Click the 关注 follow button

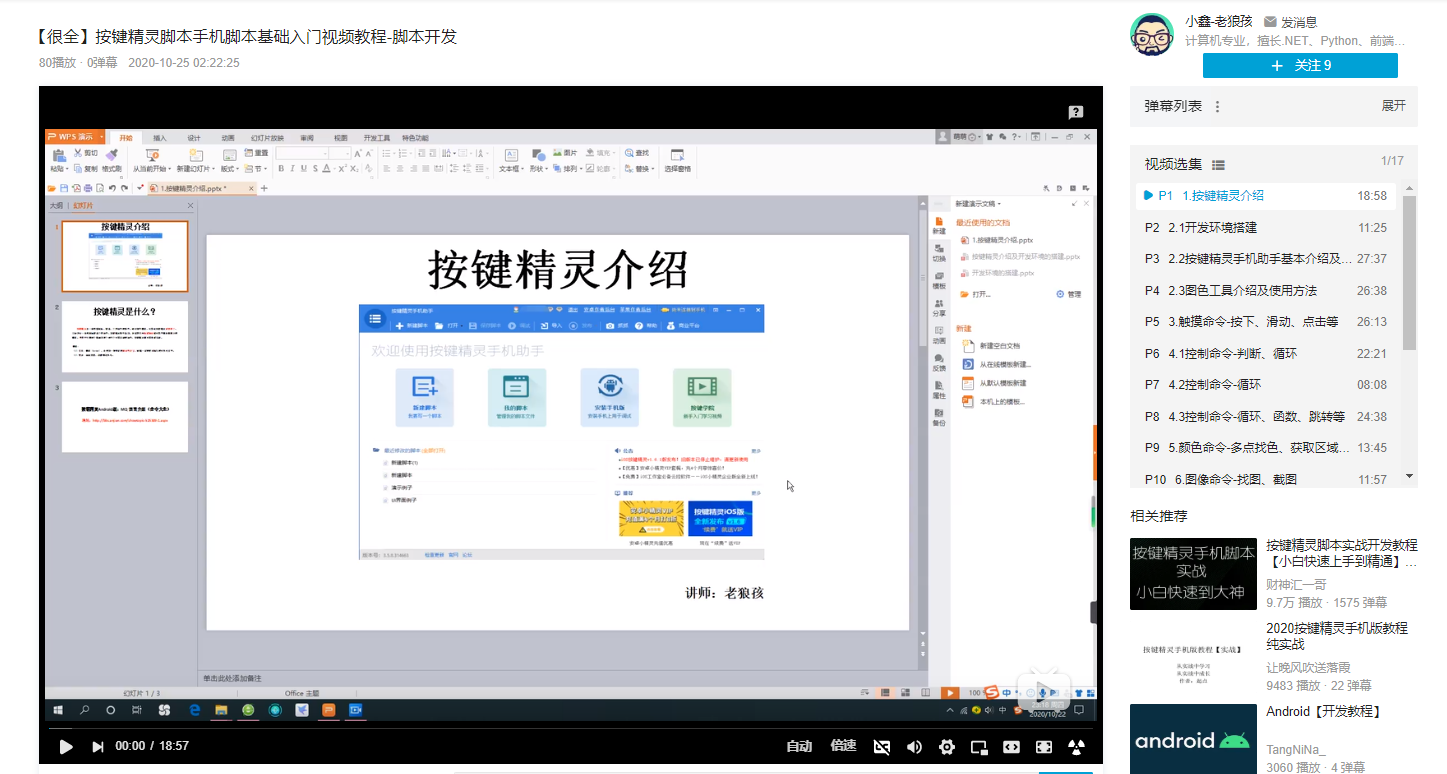1299,65
